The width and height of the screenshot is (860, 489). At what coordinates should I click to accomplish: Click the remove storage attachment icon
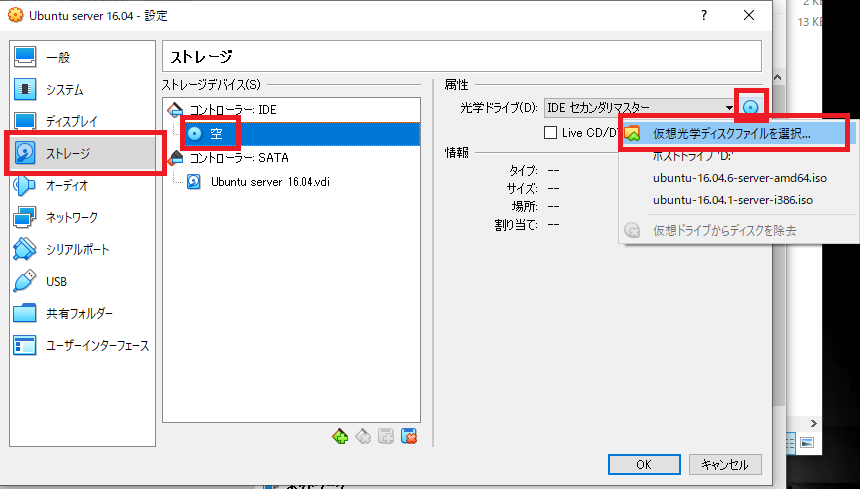point(409,436)
